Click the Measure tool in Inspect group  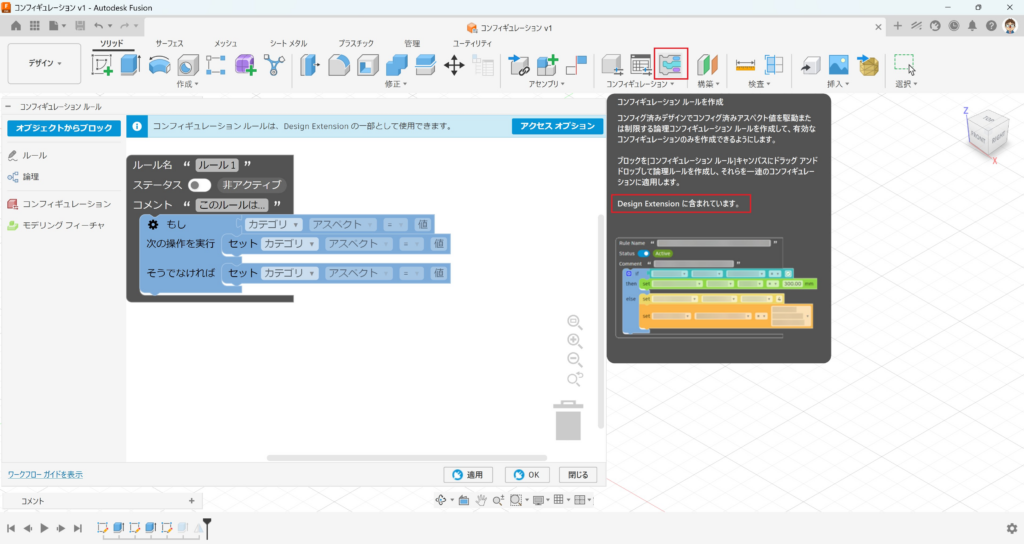click(x=746, y=65)
